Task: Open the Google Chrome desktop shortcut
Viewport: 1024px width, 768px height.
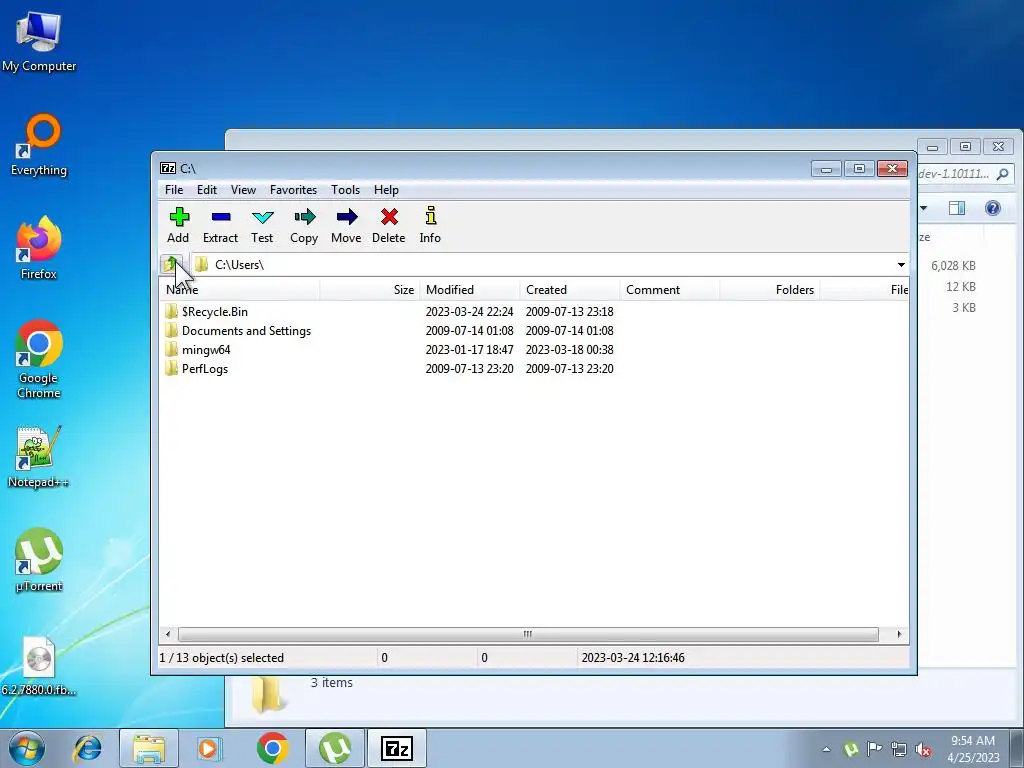Action: pyautogui.click(x=39, y=359)
